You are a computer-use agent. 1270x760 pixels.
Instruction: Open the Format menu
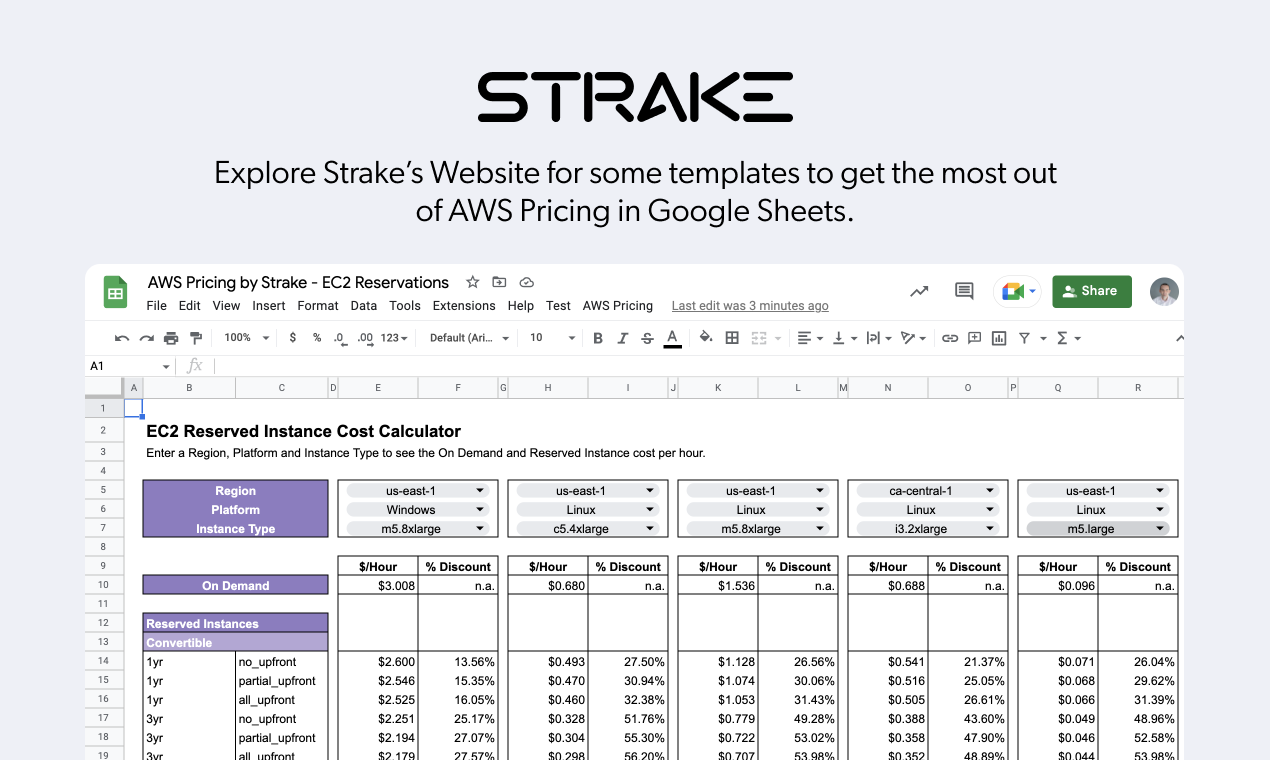318,306
